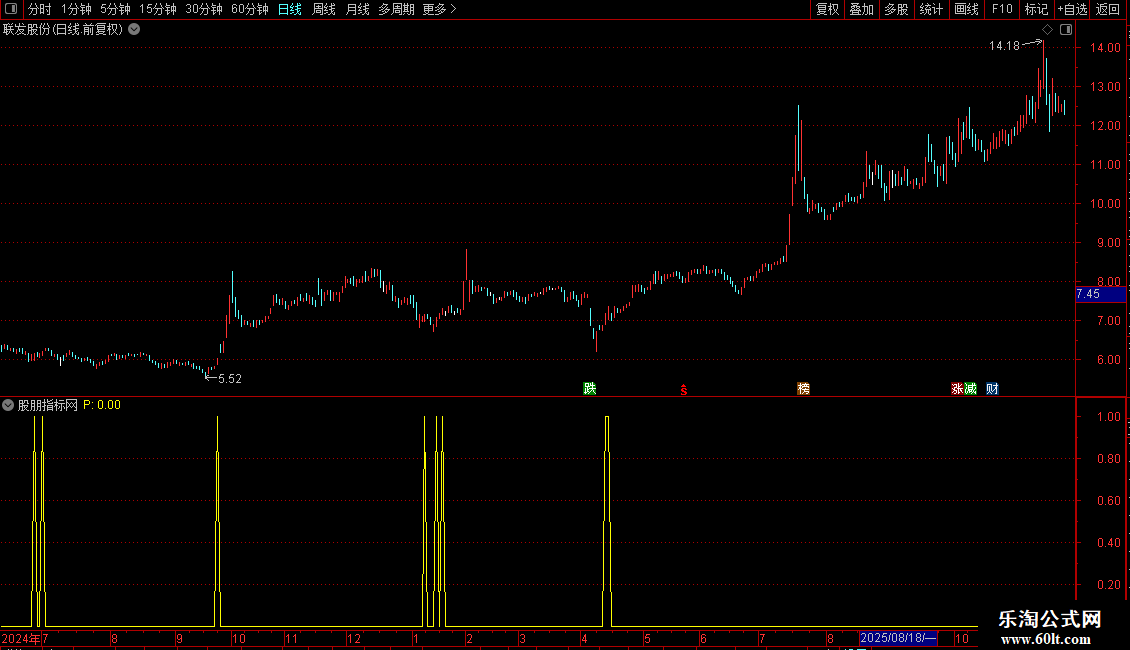Switch to 日线 daily chart
The height and width of the screenshot is (650, 1130).
coord(290,9)
